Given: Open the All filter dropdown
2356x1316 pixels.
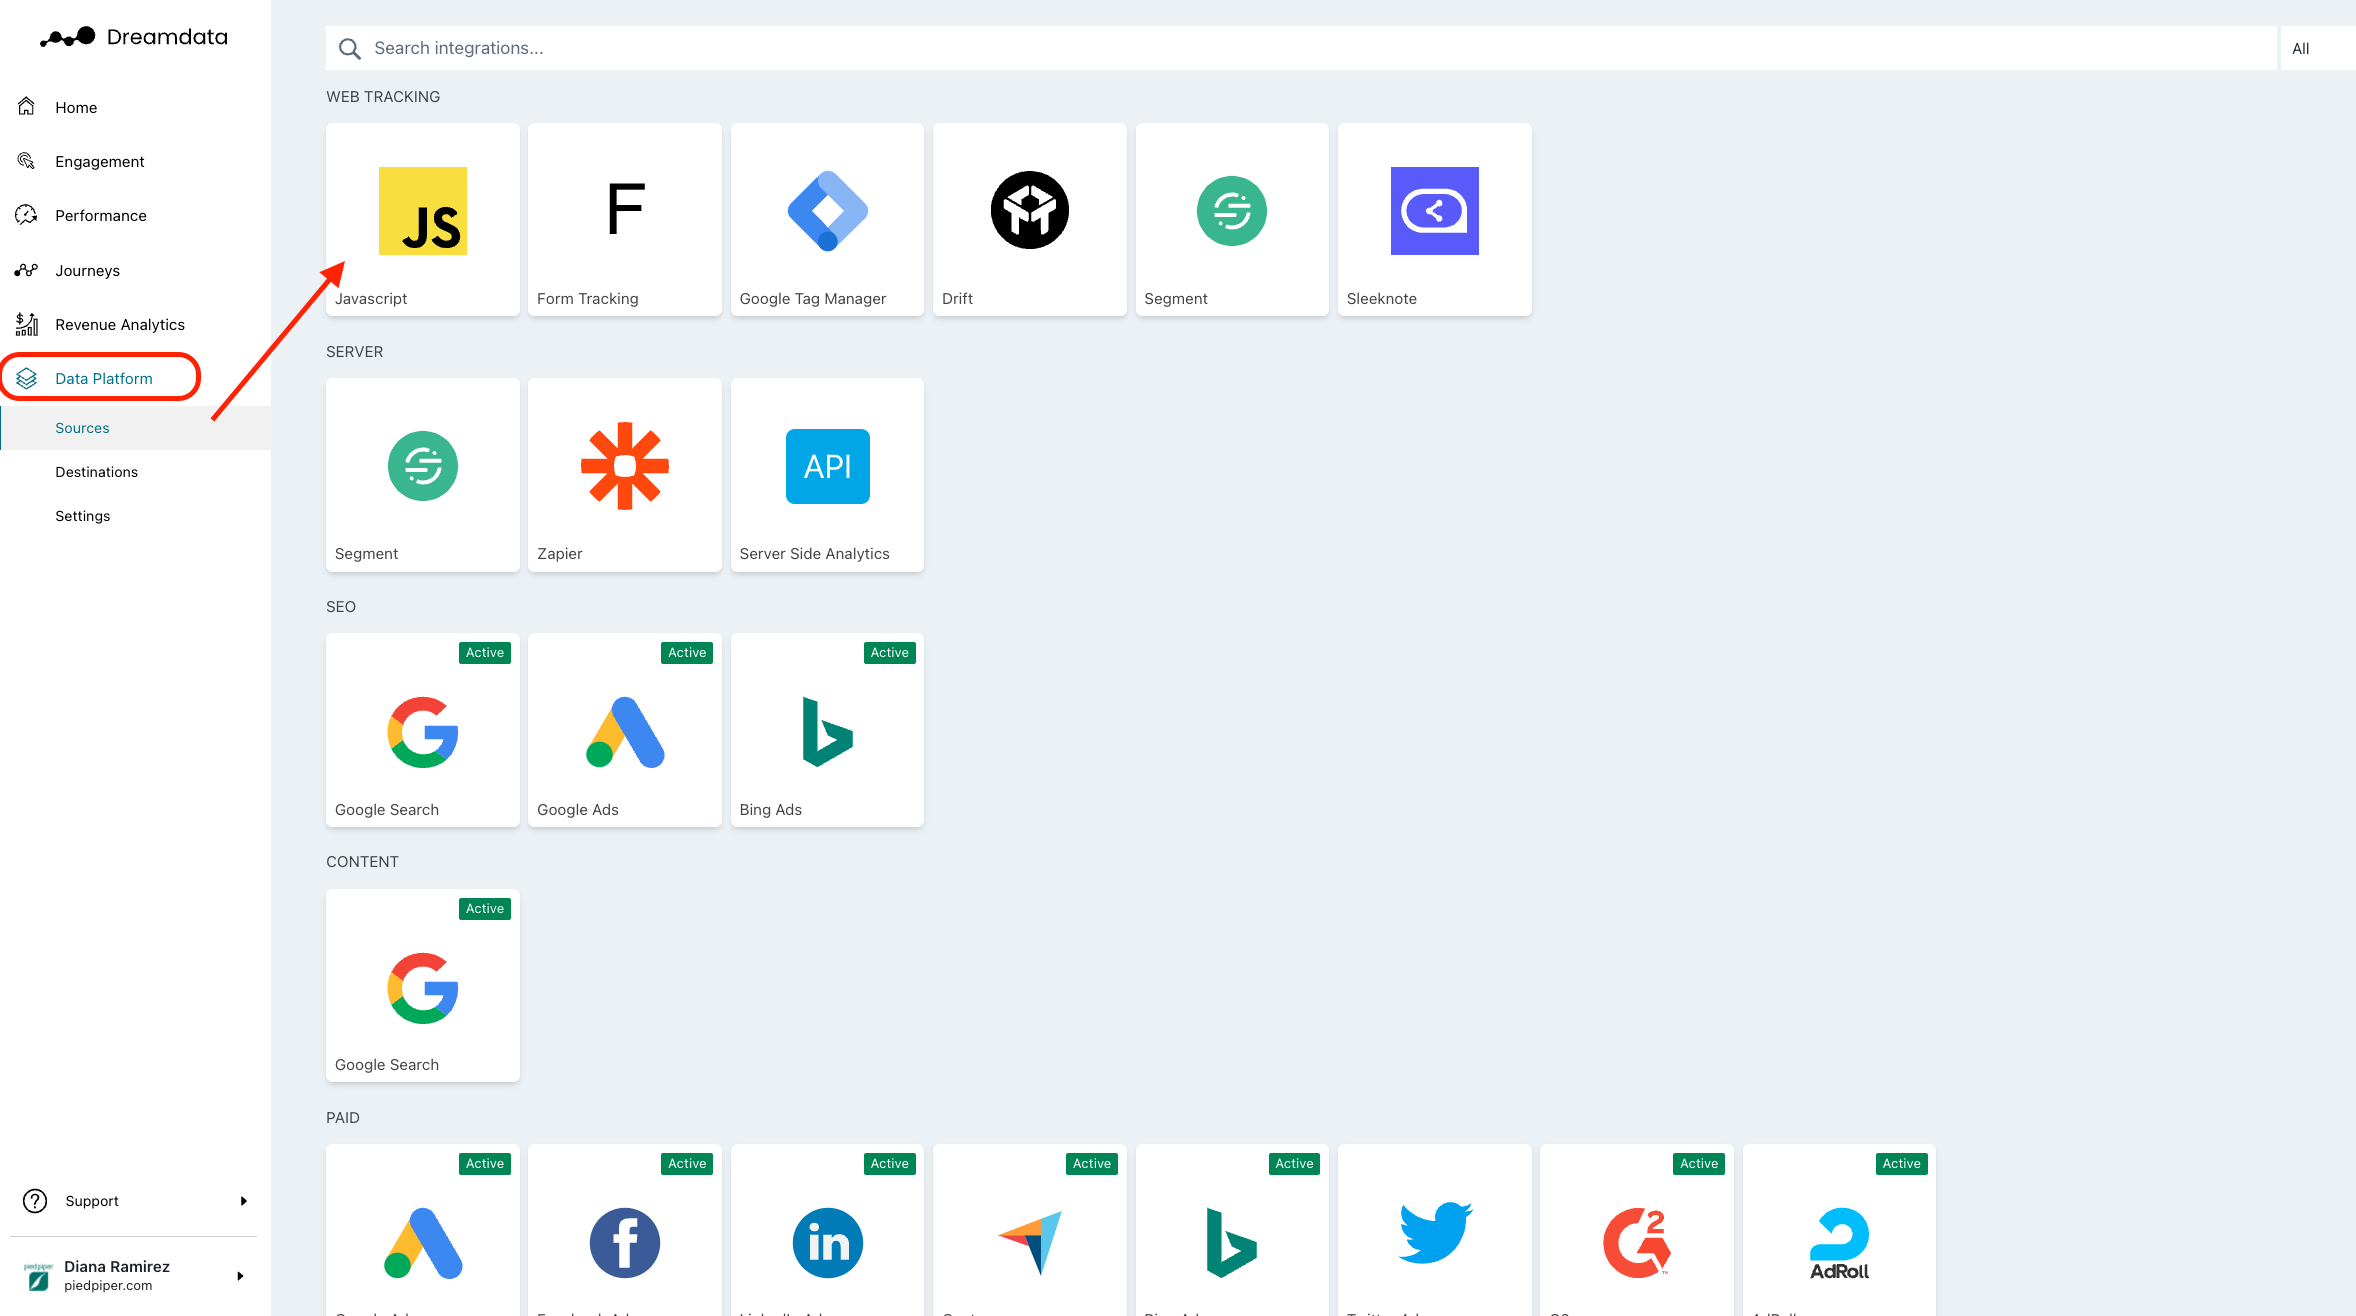Looking at the screenshot, I should (x=2317, y=48).
